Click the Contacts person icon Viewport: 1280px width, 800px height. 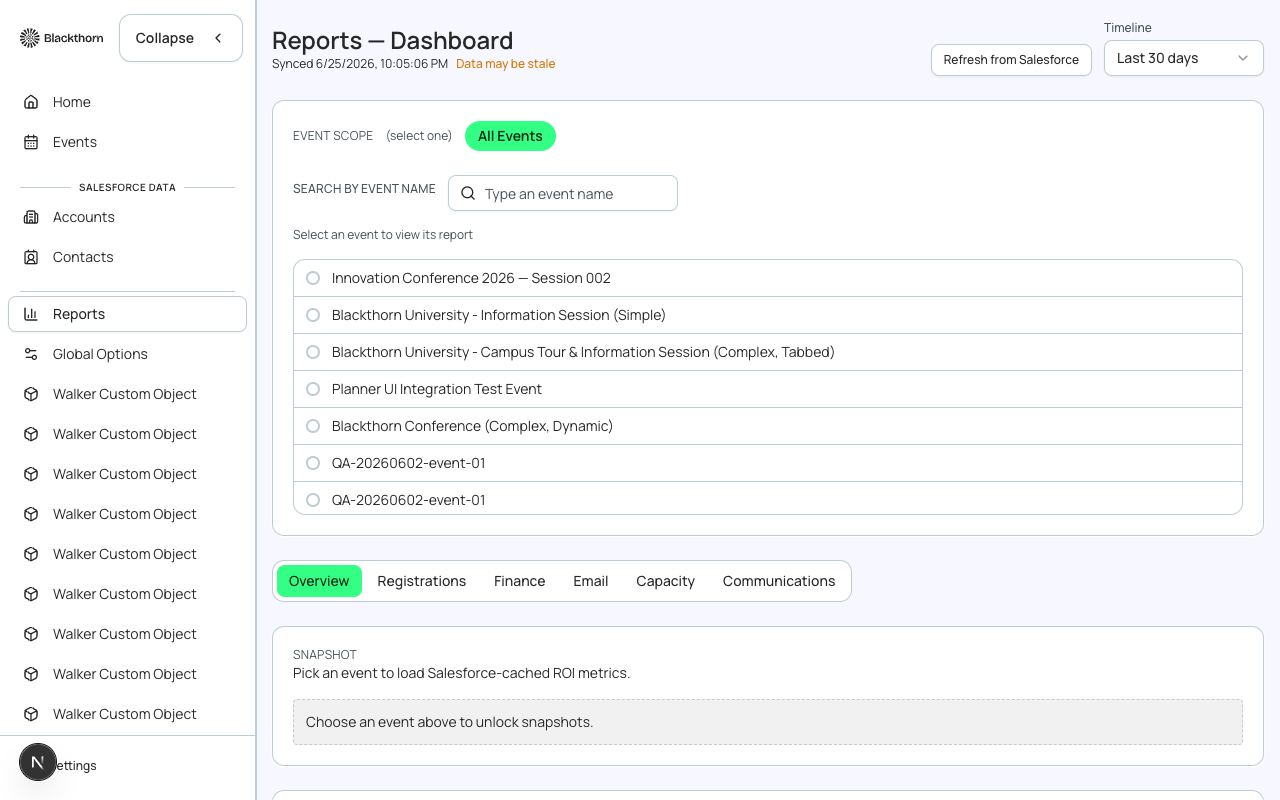31,257
